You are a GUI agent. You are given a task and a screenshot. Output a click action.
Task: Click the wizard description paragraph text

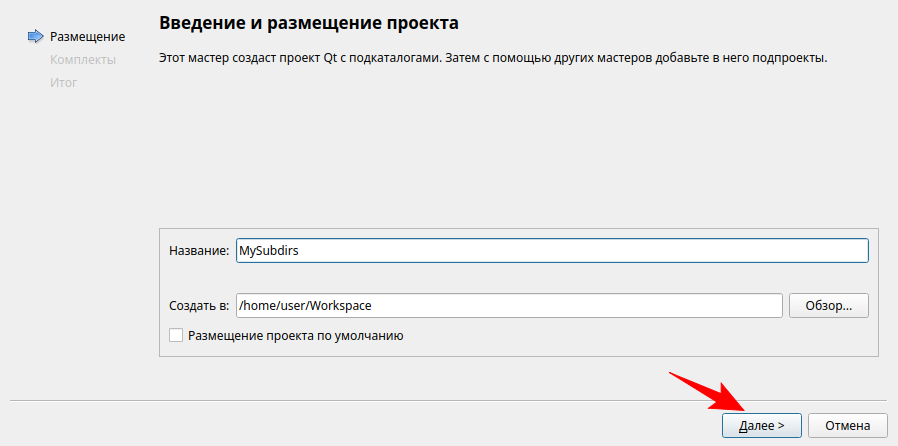pyautogui.click(x=493, y=59)
